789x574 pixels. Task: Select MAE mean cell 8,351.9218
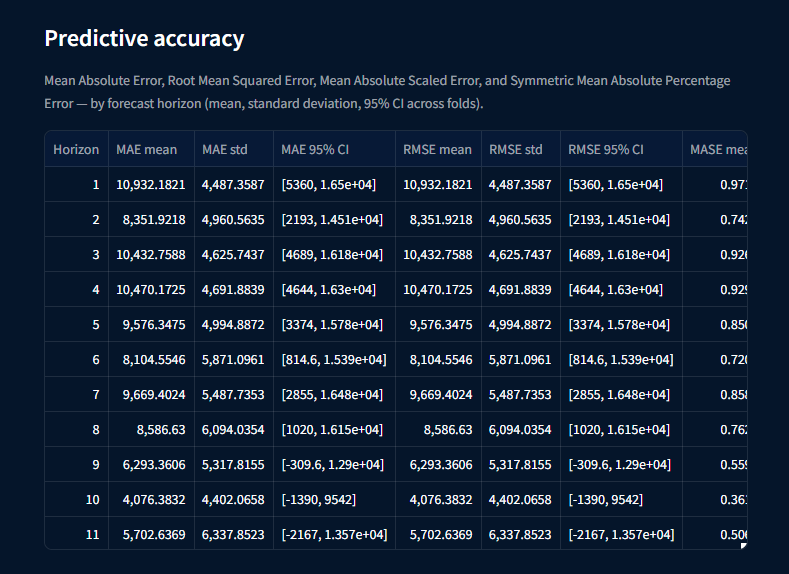pyautogui.click(x=151, y=220)
